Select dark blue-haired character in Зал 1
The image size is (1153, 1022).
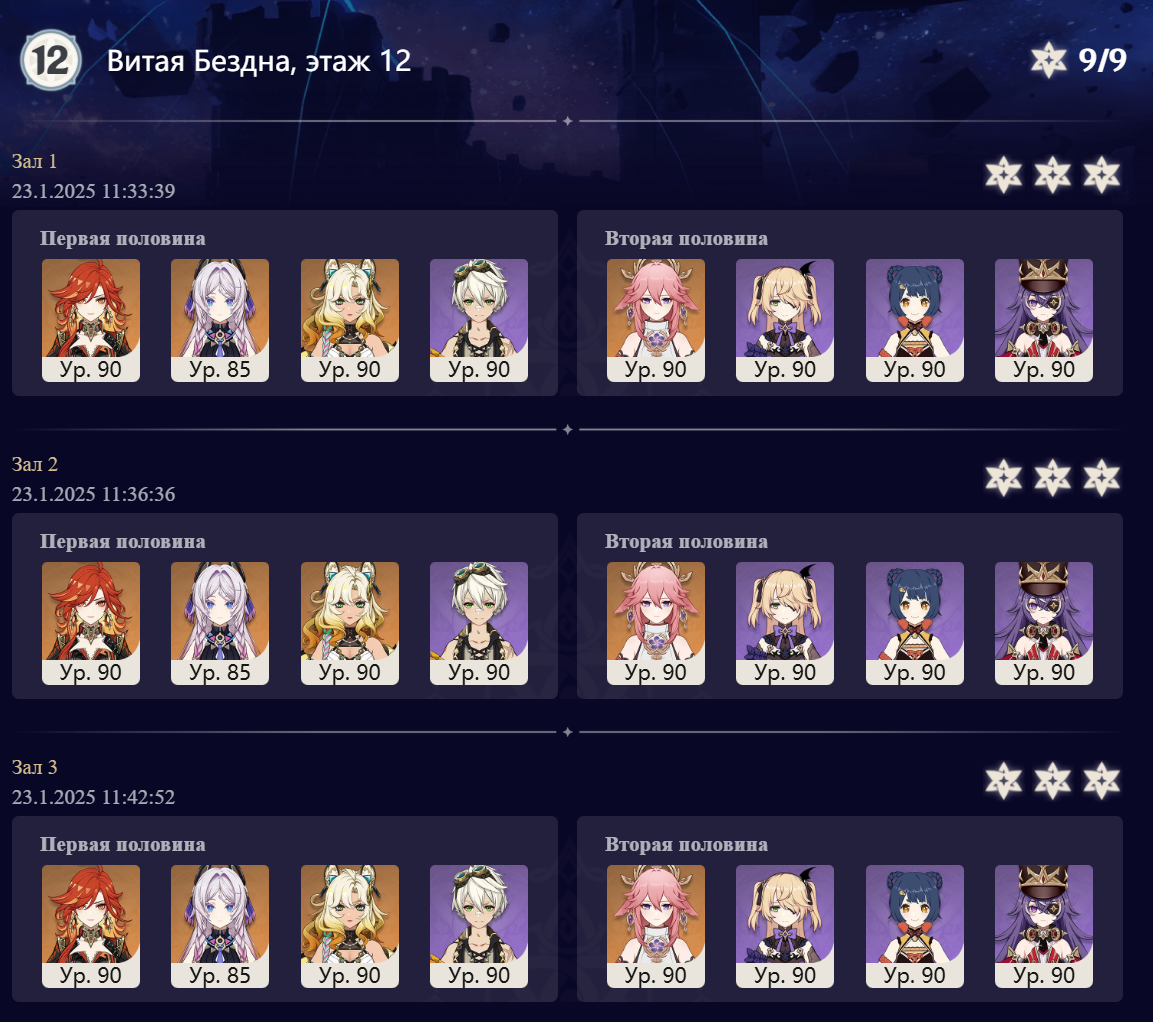point(915,320)
